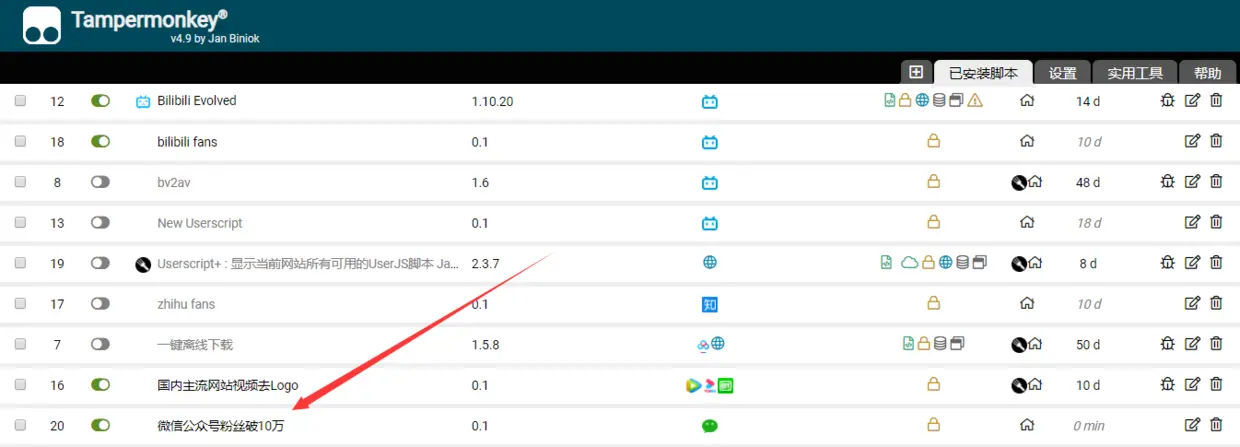Open the bv2av script
The image size is (1240, 447).
[x=175, y=182]
